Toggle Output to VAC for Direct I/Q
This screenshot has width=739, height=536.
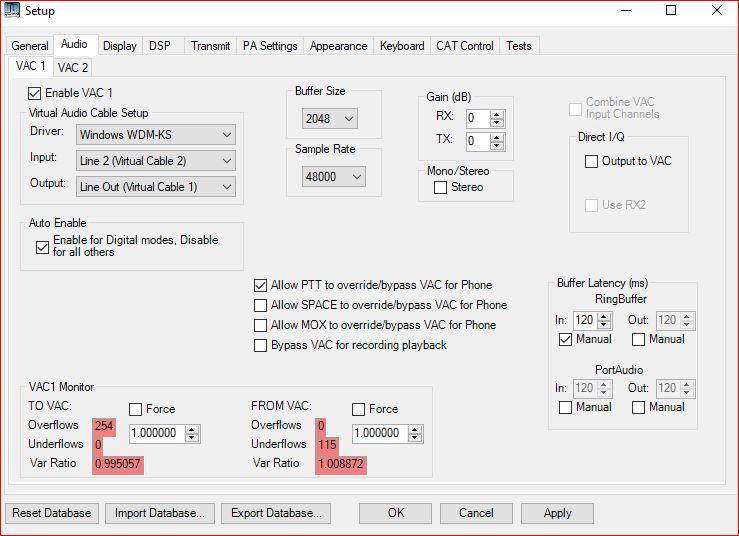[589, 161]
